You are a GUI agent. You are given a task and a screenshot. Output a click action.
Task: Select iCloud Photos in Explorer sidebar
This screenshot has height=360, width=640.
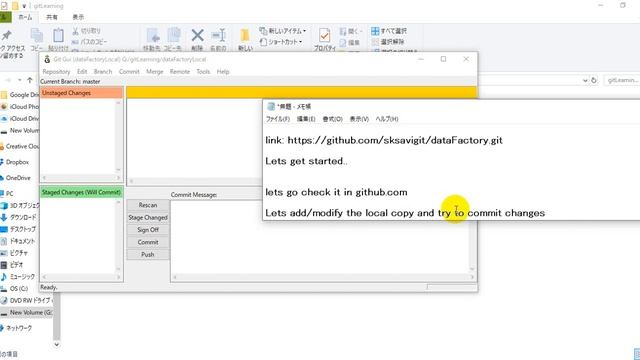coord(20,107)
